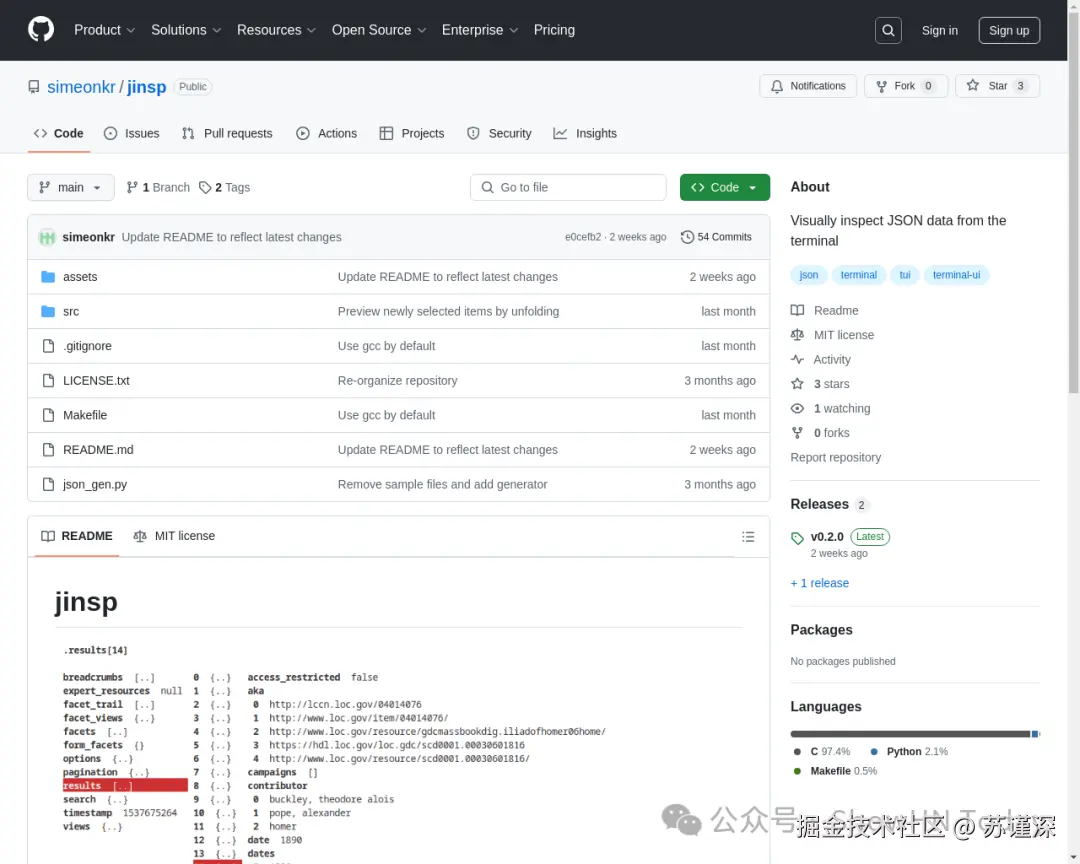This screenshot has height=864, width=1080.
Task: Click the terminal-ui topic tag
Action: coord(956,275)
